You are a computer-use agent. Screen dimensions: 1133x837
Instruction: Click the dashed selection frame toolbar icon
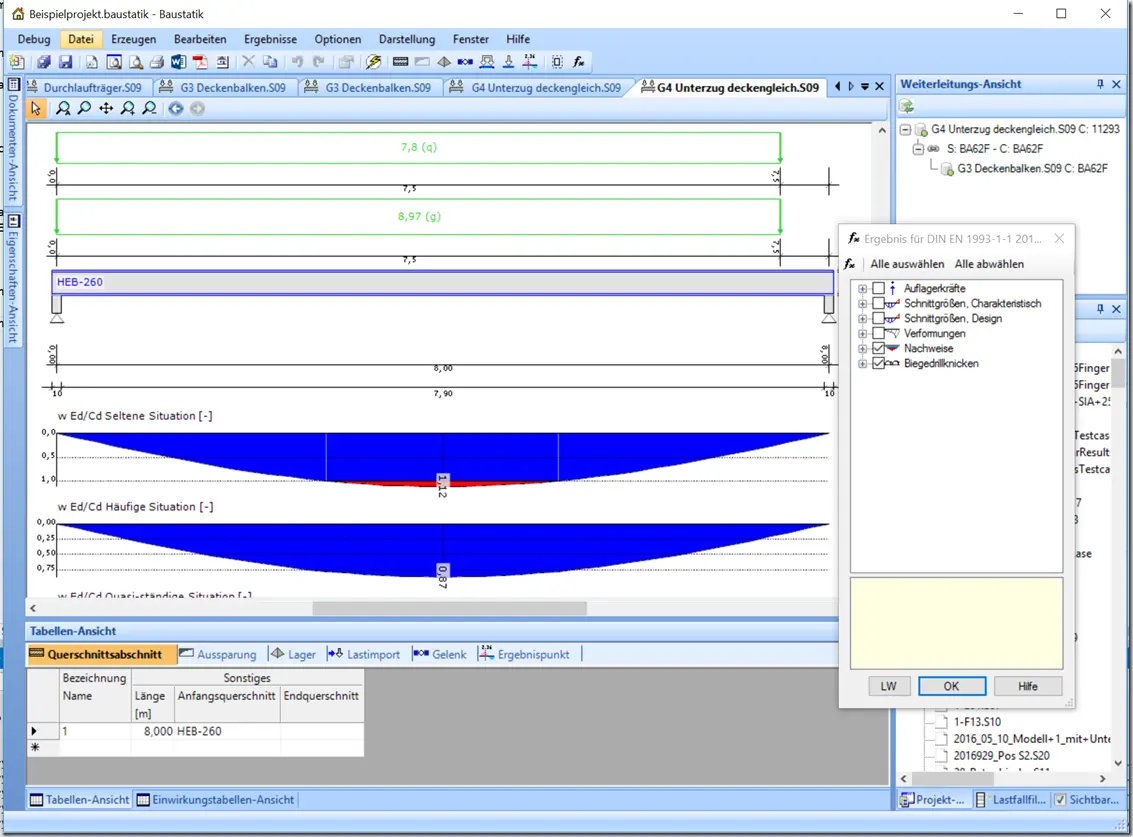coord(557,62)
